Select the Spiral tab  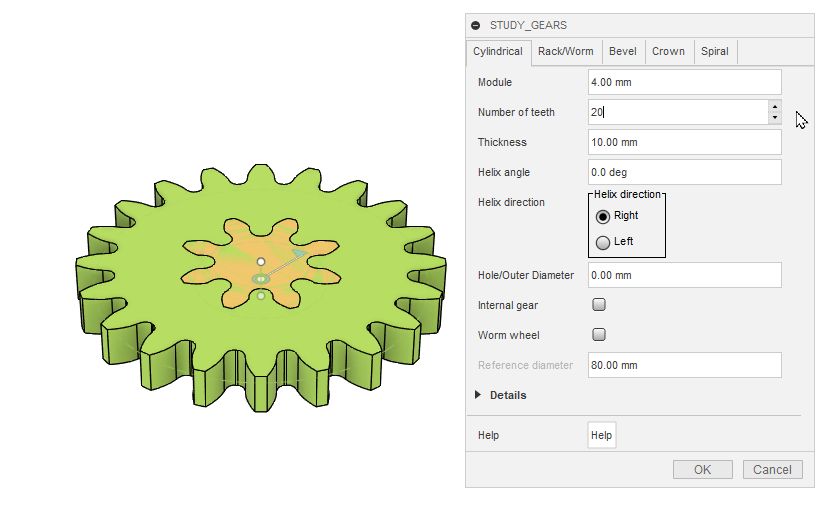click(715, 51)
